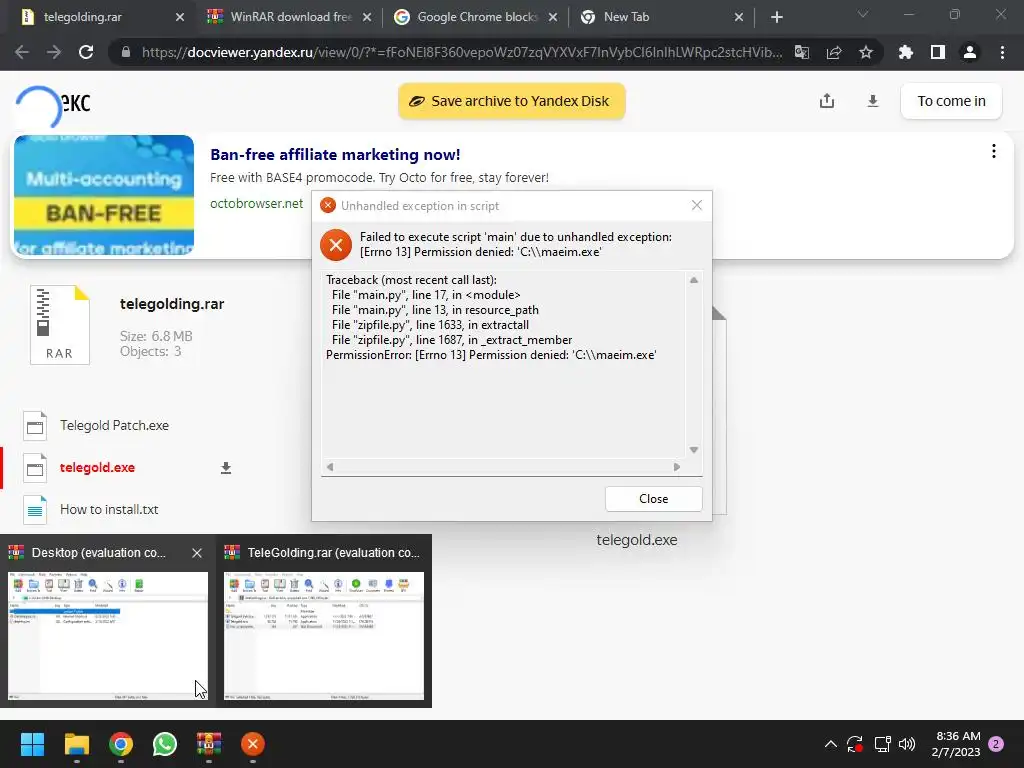This screenshot has width=1024, height=768.
Task: Click error script icon in taskbar
Action: point(253,744)
